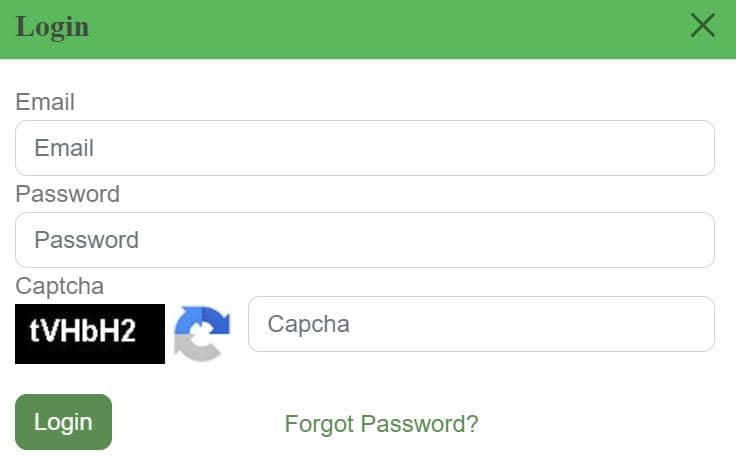736x470 pixels.
Task: Click the Email field label
Action: [45, 102]
